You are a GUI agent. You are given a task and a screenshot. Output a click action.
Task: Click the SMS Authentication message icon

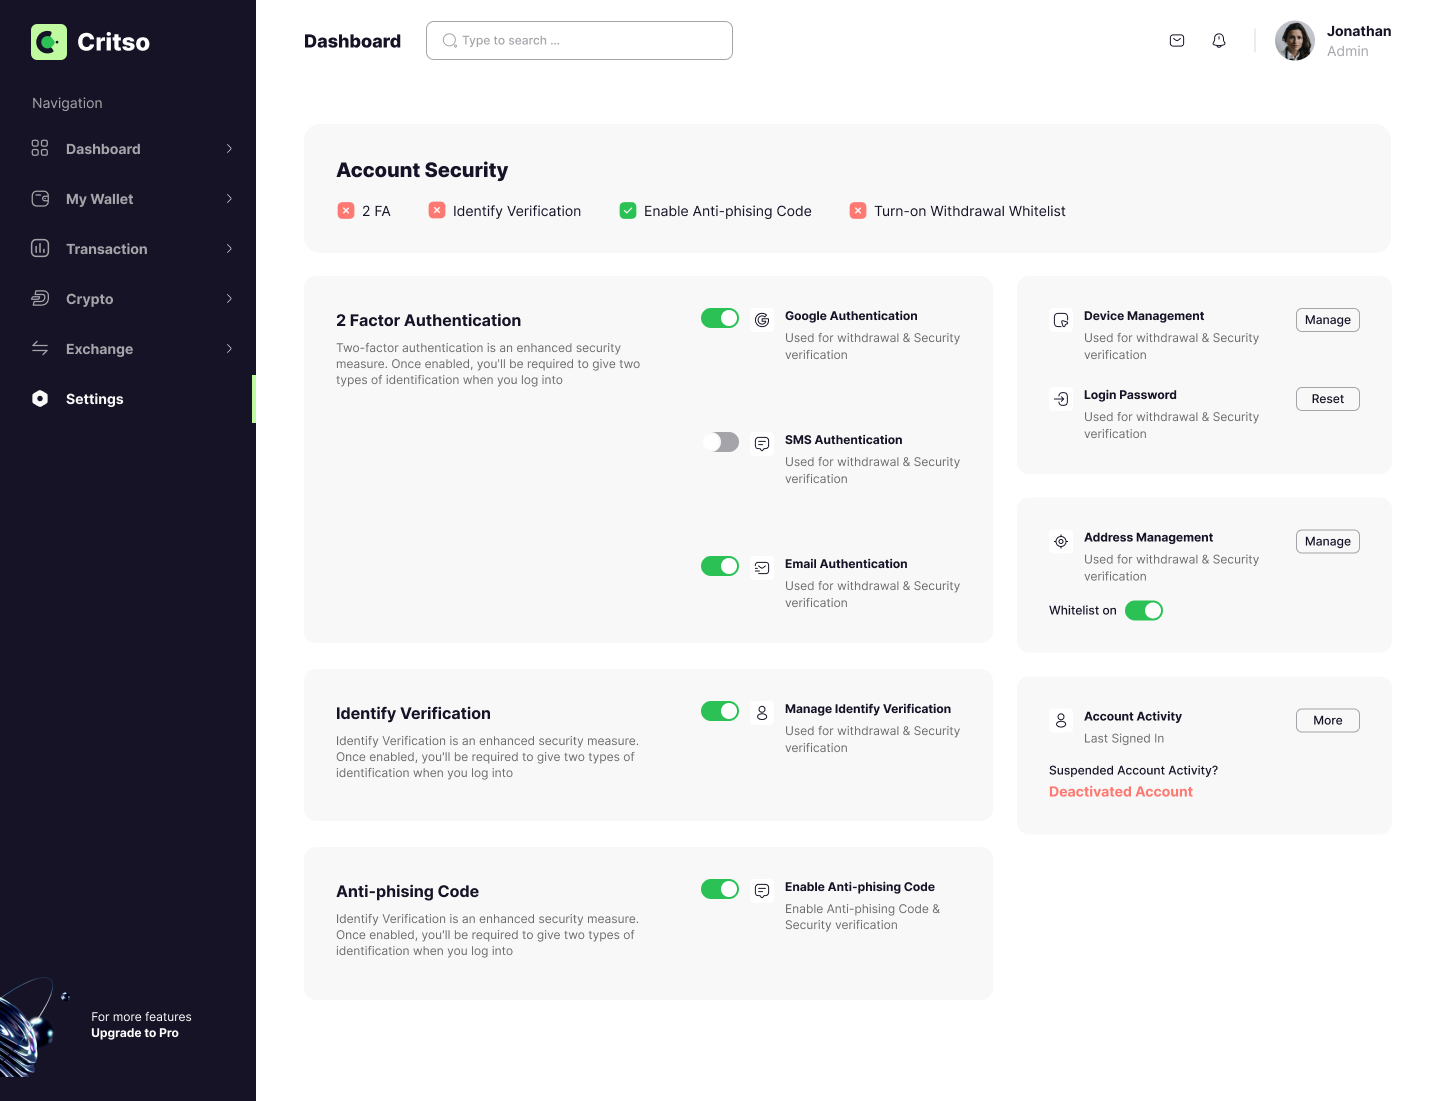point(762,444)
